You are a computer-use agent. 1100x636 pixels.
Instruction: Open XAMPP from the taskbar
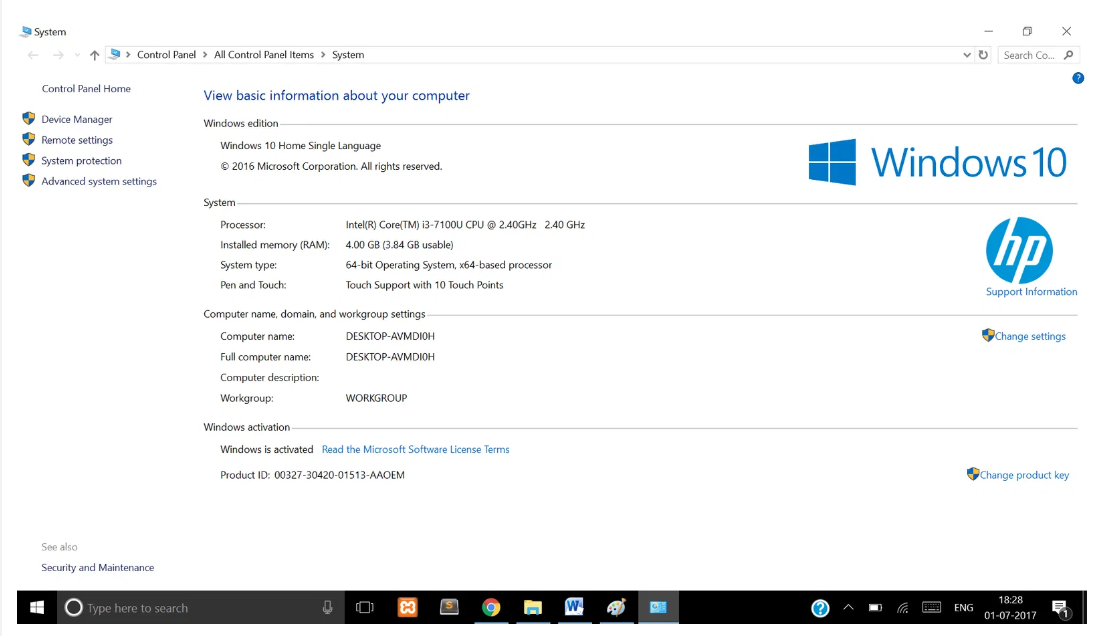(407, 607)
